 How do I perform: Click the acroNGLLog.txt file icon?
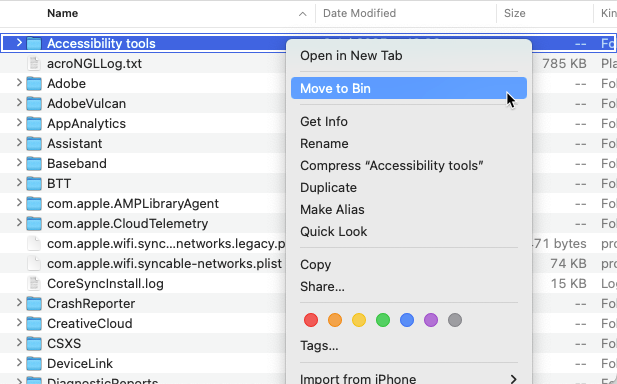click(x=34, y=63)
